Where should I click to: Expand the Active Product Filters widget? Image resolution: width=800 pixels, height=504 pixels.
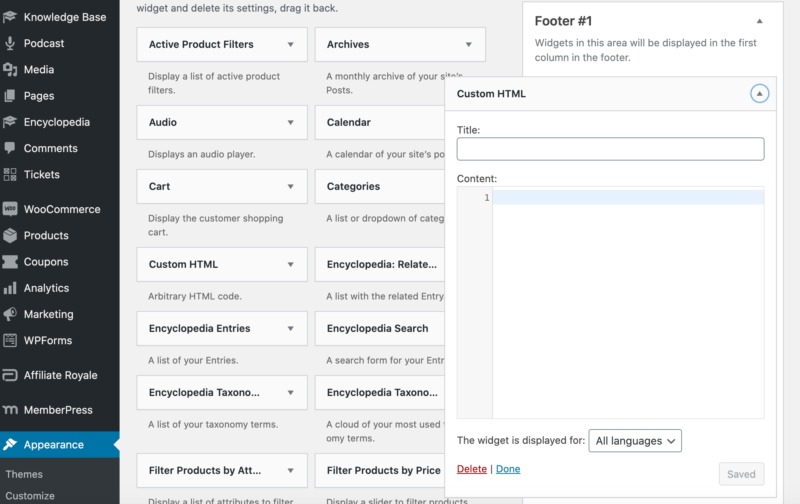click(x=291, y=45)
